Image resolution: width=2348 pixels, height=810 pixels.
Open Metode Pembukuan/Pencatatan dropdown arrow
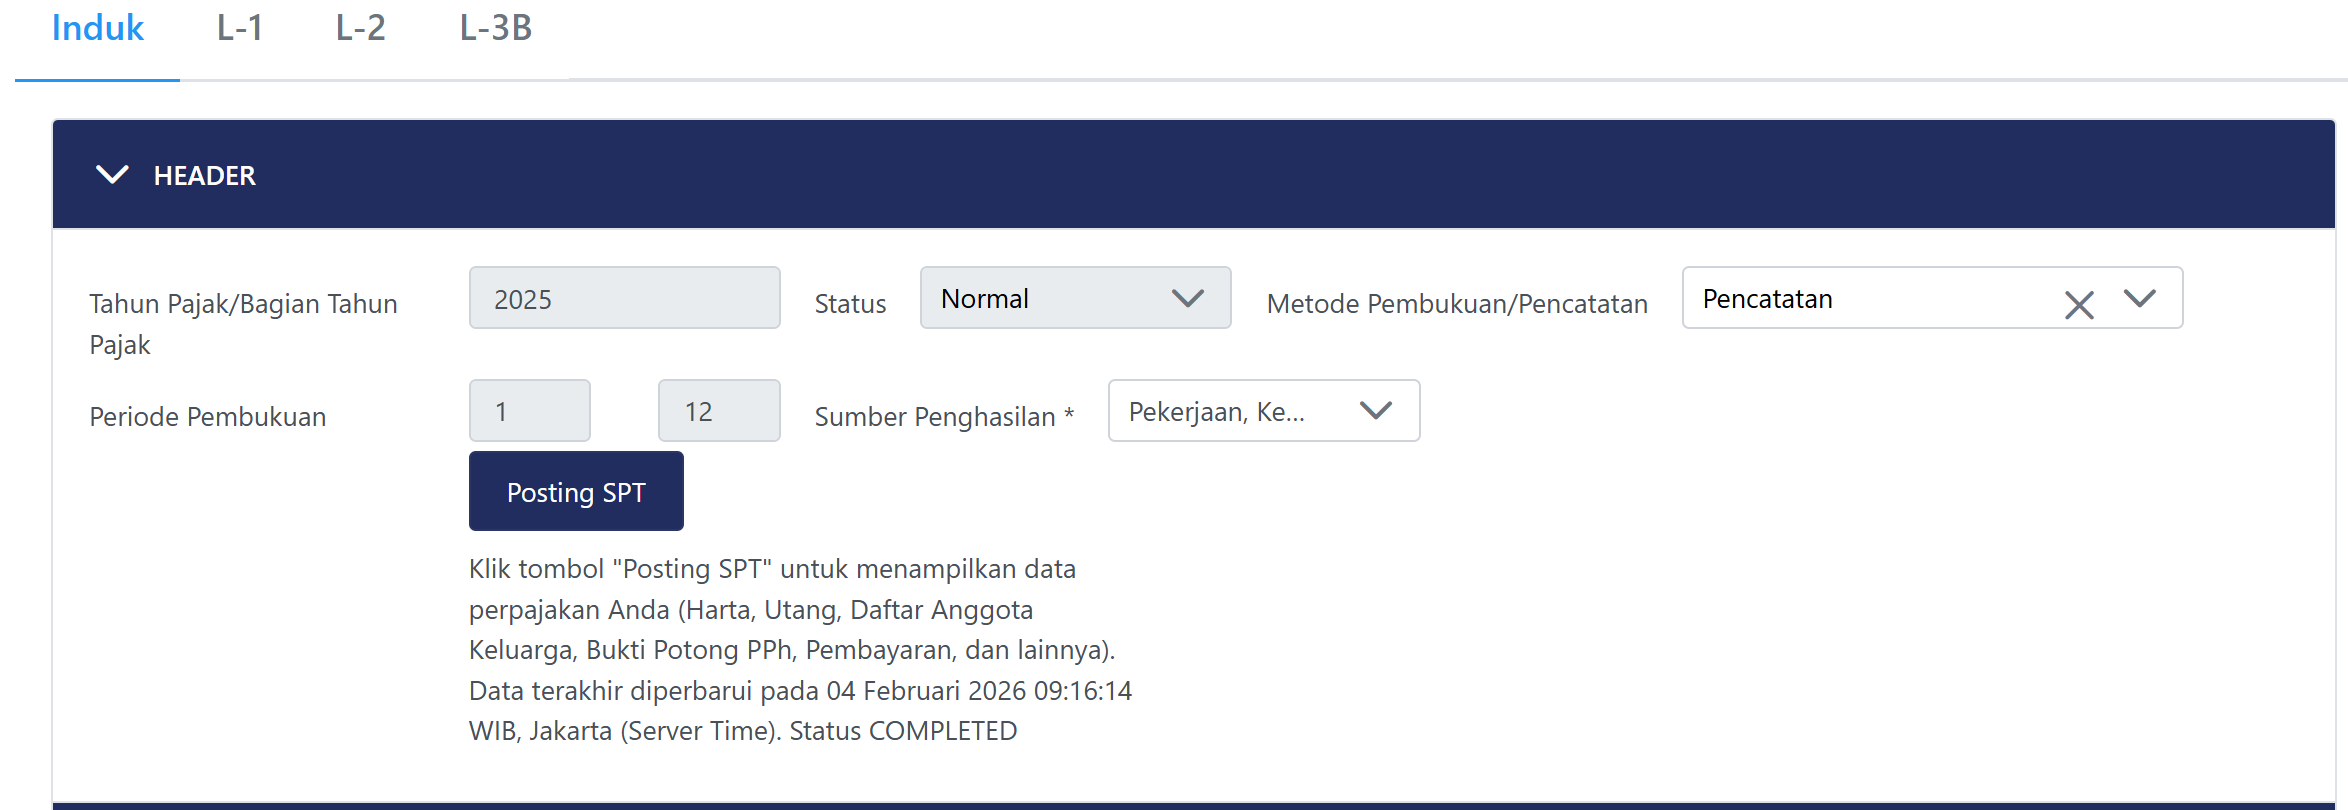point(2139,299)
